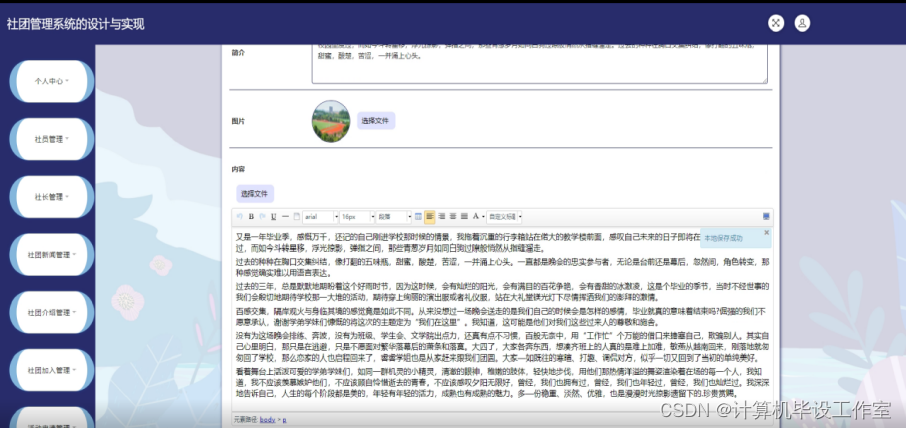Click 选择文件 button under 内容 label
The height and width of the screenshot is (429, 906).
pos(255,194)
